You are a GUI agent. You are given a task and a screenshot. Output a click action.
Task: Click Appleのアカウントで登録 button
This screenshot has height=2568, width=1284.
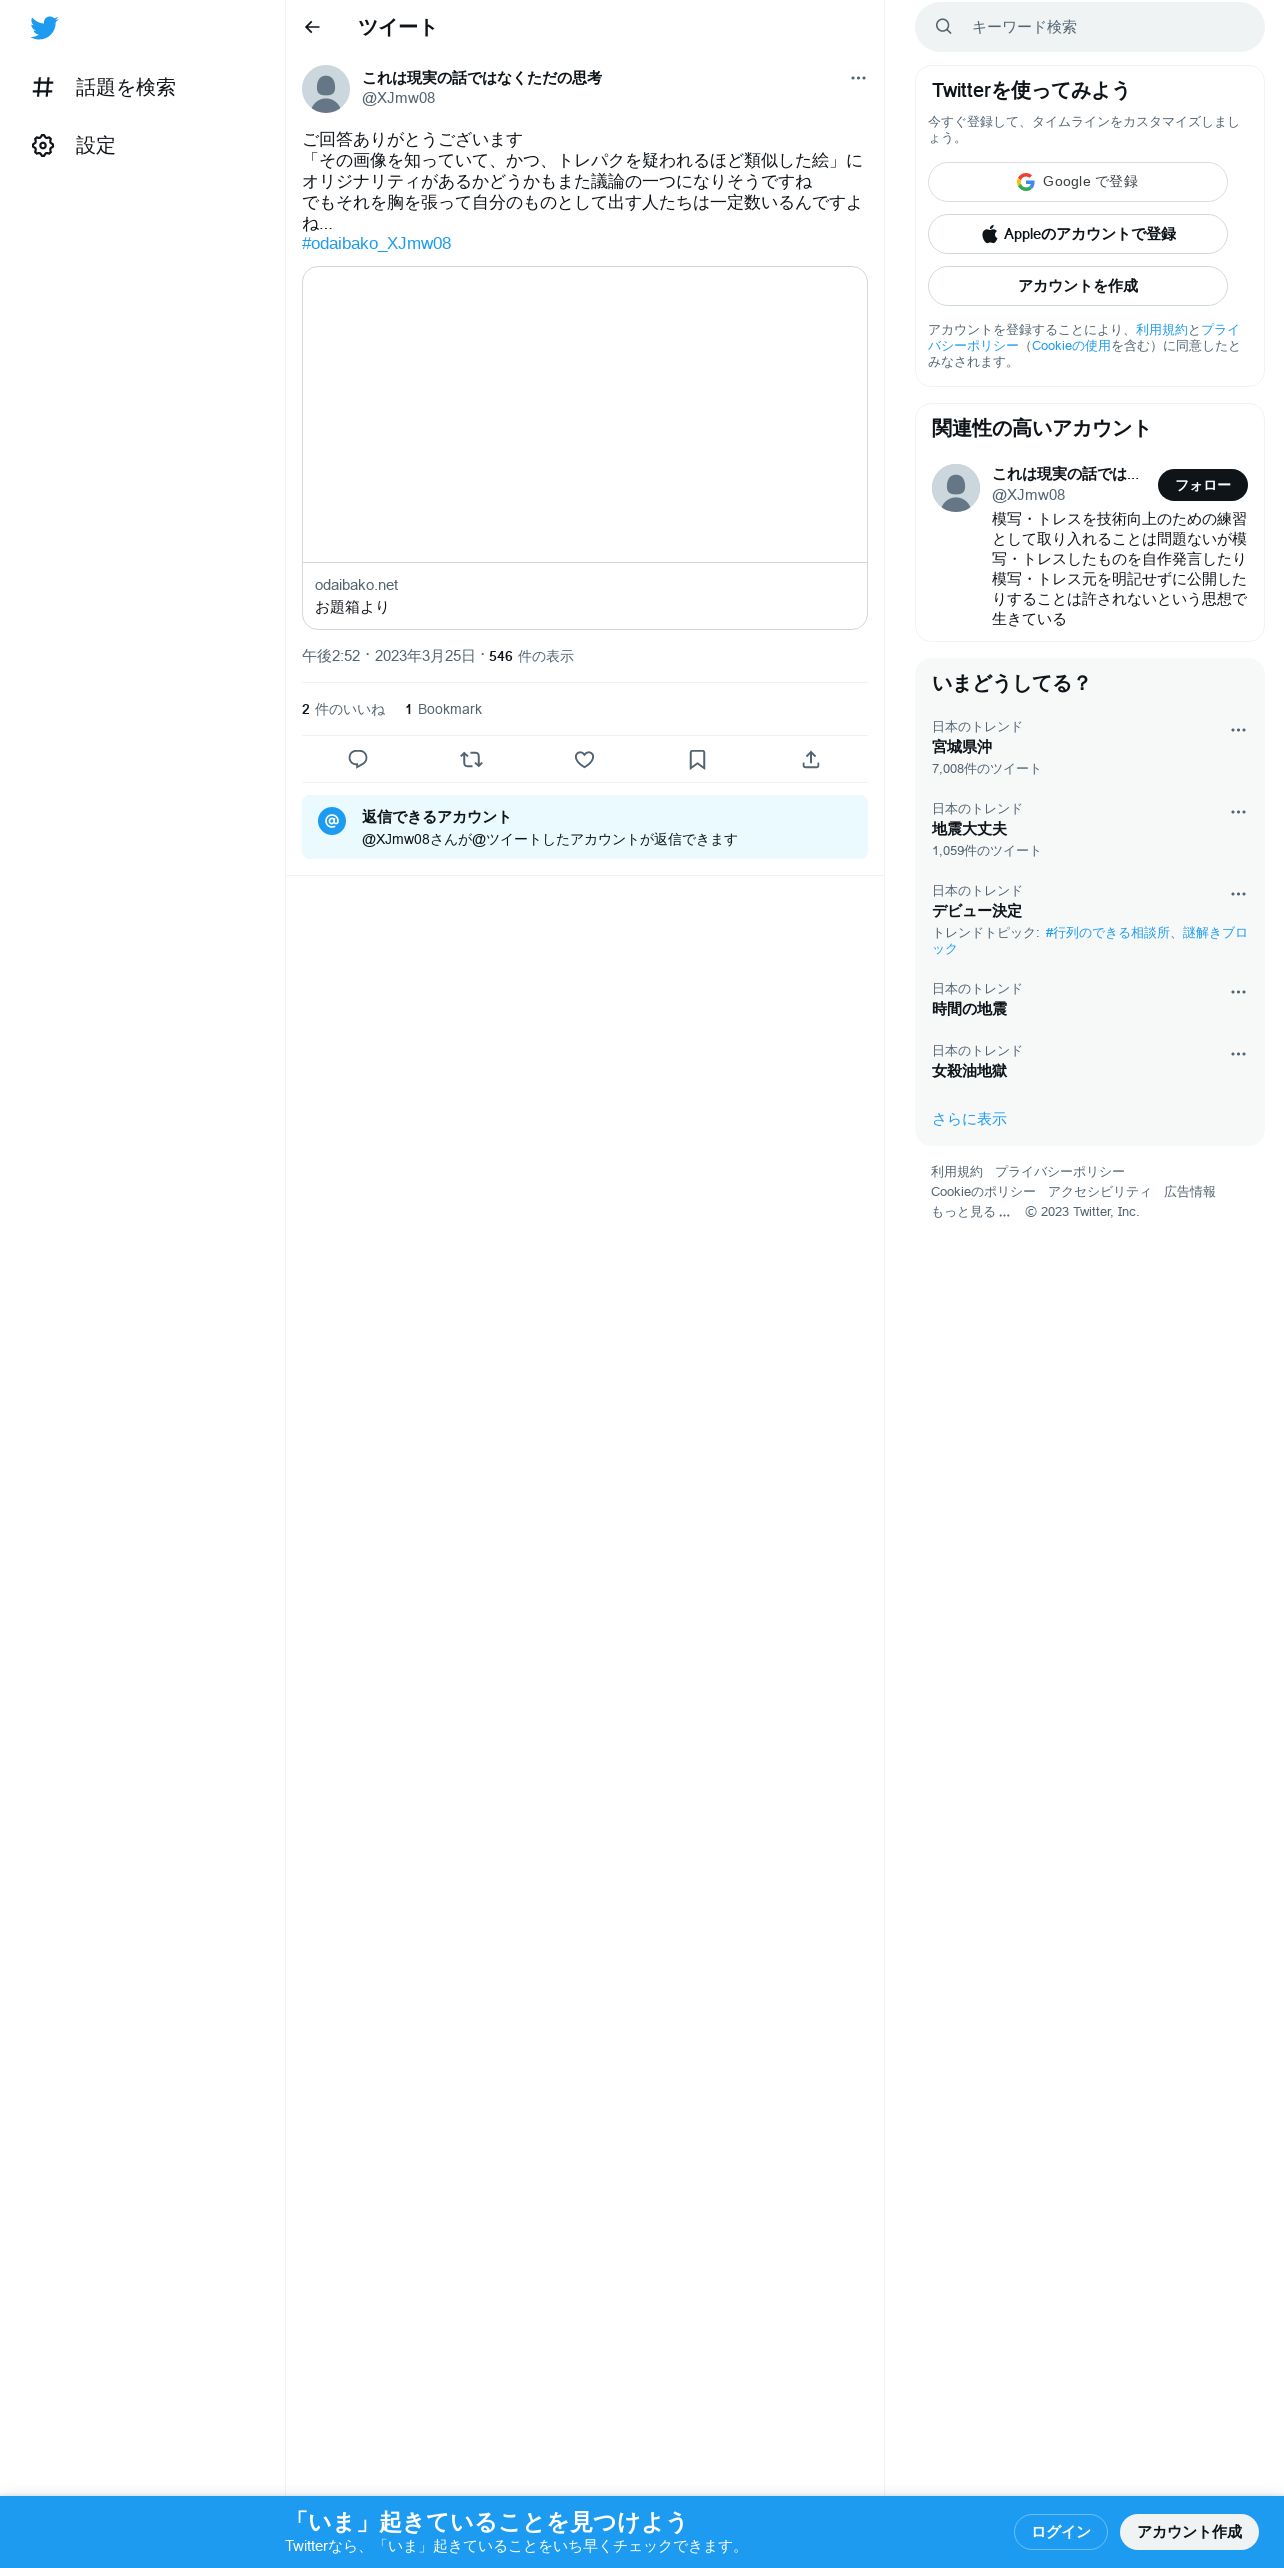1078,234
